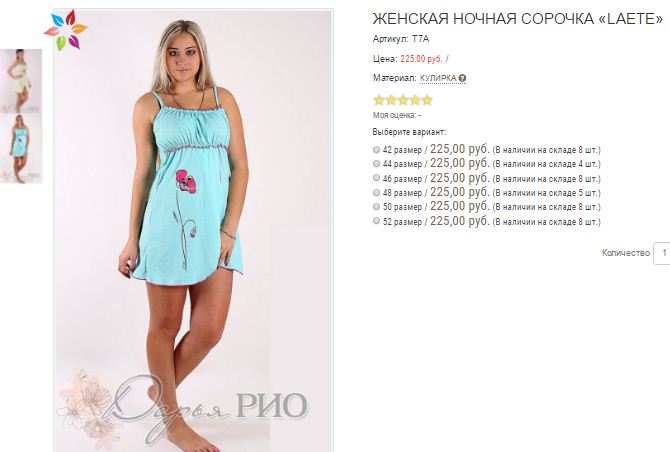Viewport: 670px width, 452px height.
Task: Click the Количество quantity input field
Action: 661,253
